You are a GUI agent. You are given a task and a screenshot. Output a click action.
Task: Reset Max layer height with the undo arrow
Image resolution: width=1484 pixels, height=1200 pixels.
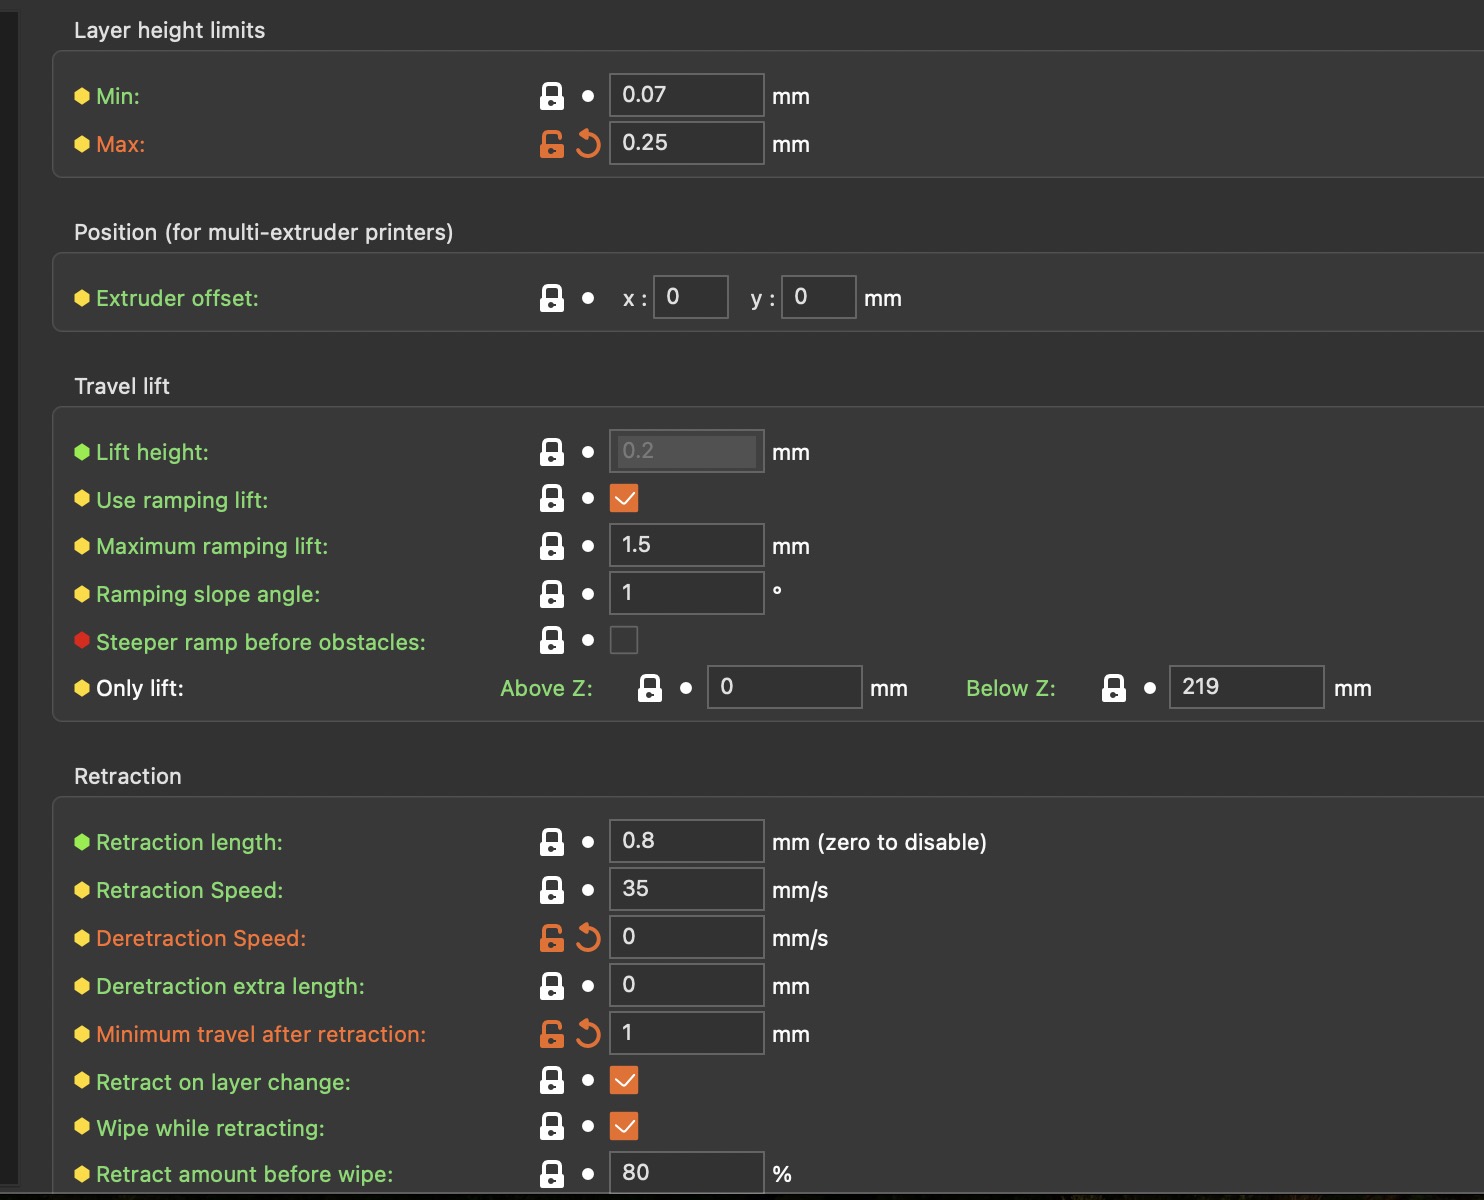pos(588,144)
